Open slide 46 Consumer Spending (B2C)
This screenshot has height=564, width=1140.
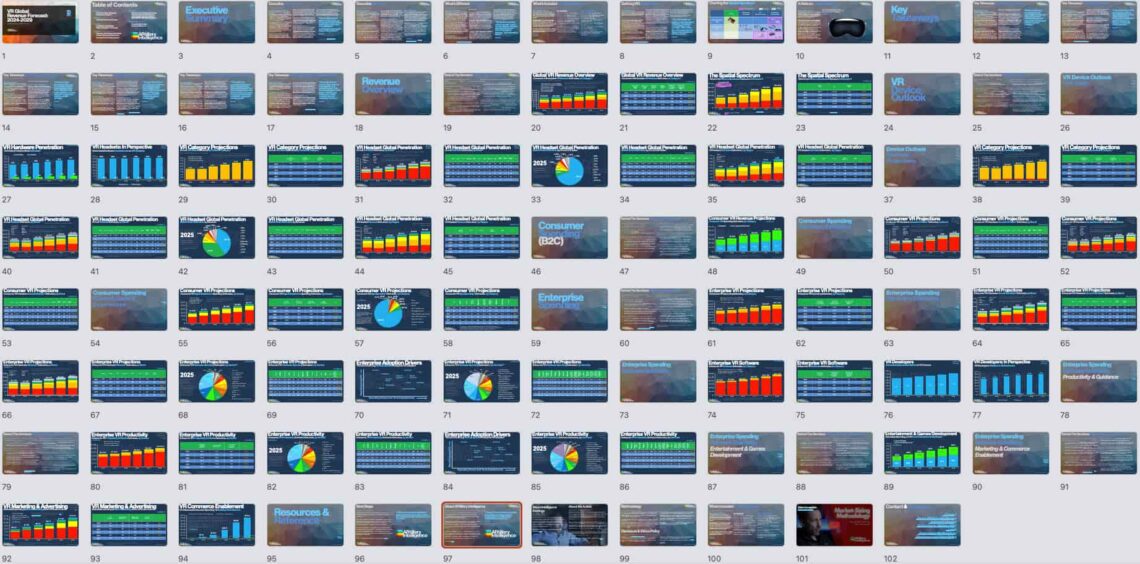pos(569,238)
